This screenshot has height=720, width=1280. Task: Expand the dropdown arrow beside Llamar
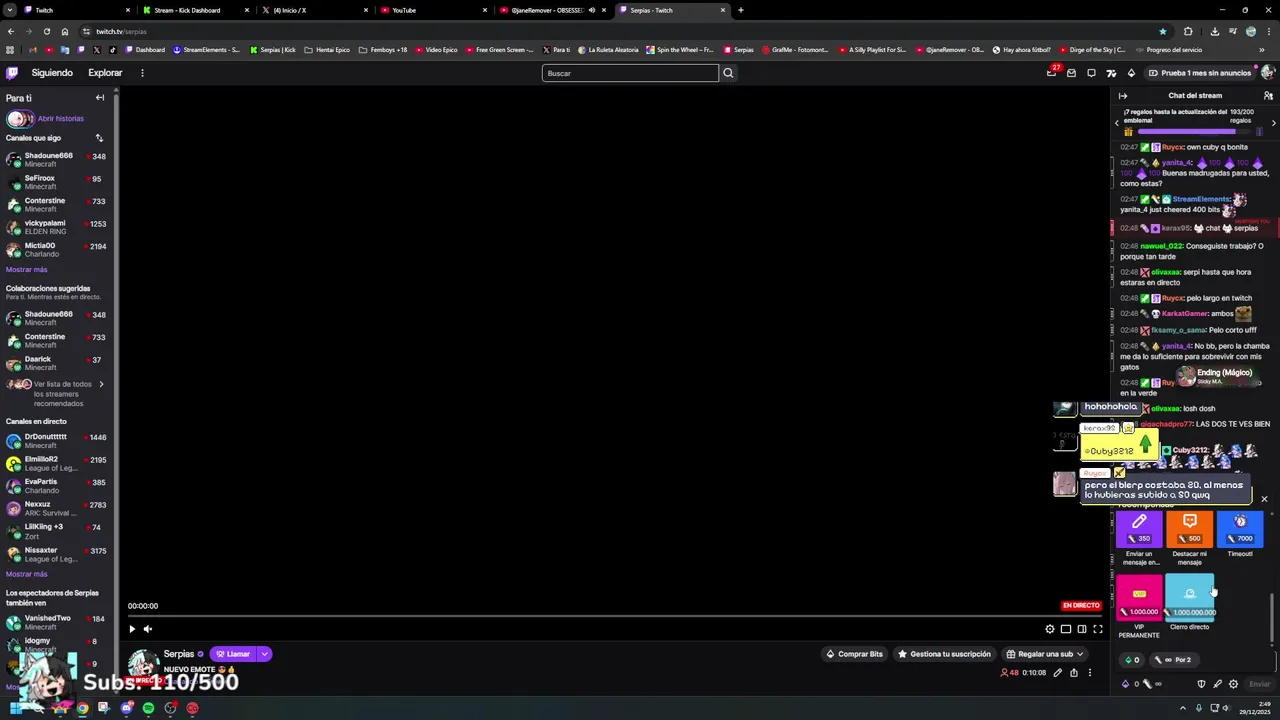coord(265,654)
